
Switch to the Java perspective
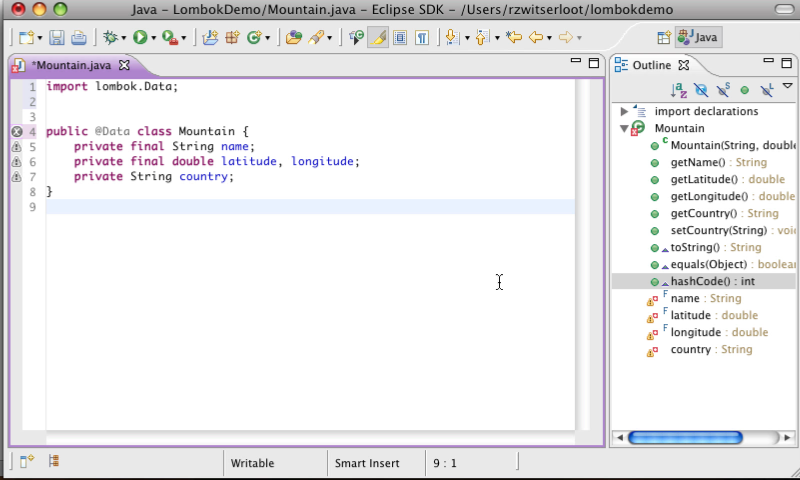tap(698, 38)
